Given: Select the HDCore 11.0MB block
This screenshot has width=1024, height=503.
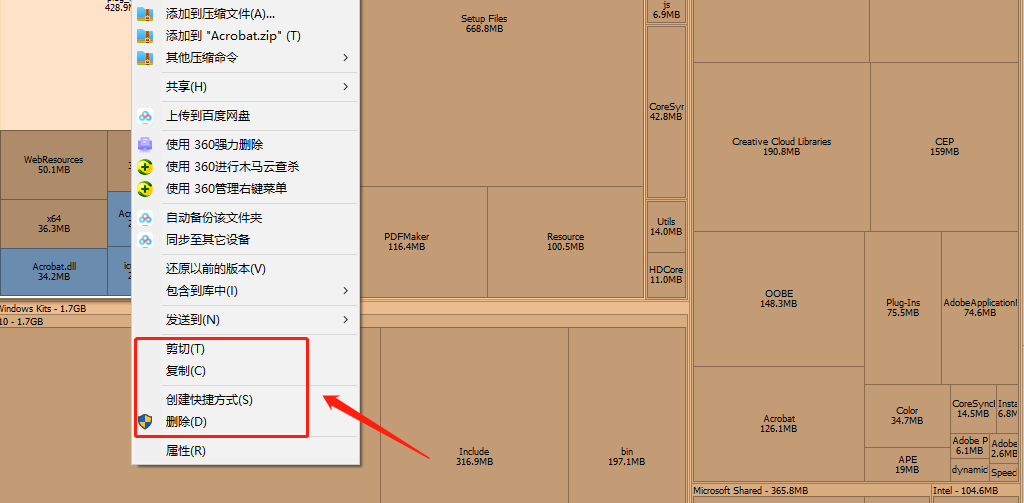Looking at the screenshot, I should [x=666, y=274].
